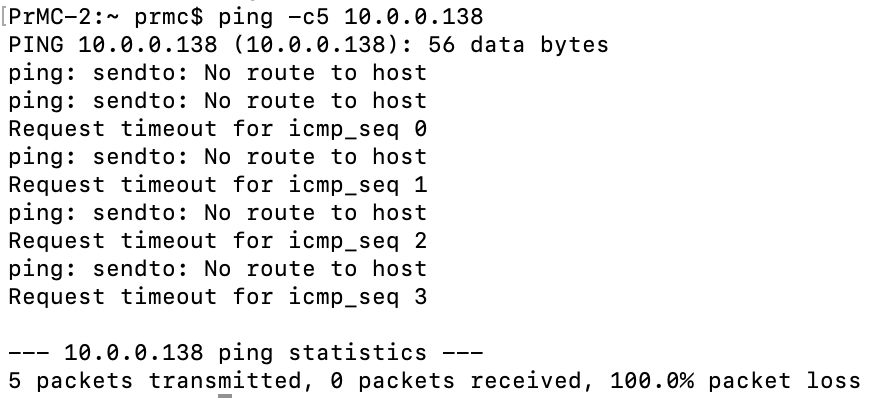Click the word 'statistics' in the summary header
The width and height of the screenshot is (878, 398).
pos(357,353)
